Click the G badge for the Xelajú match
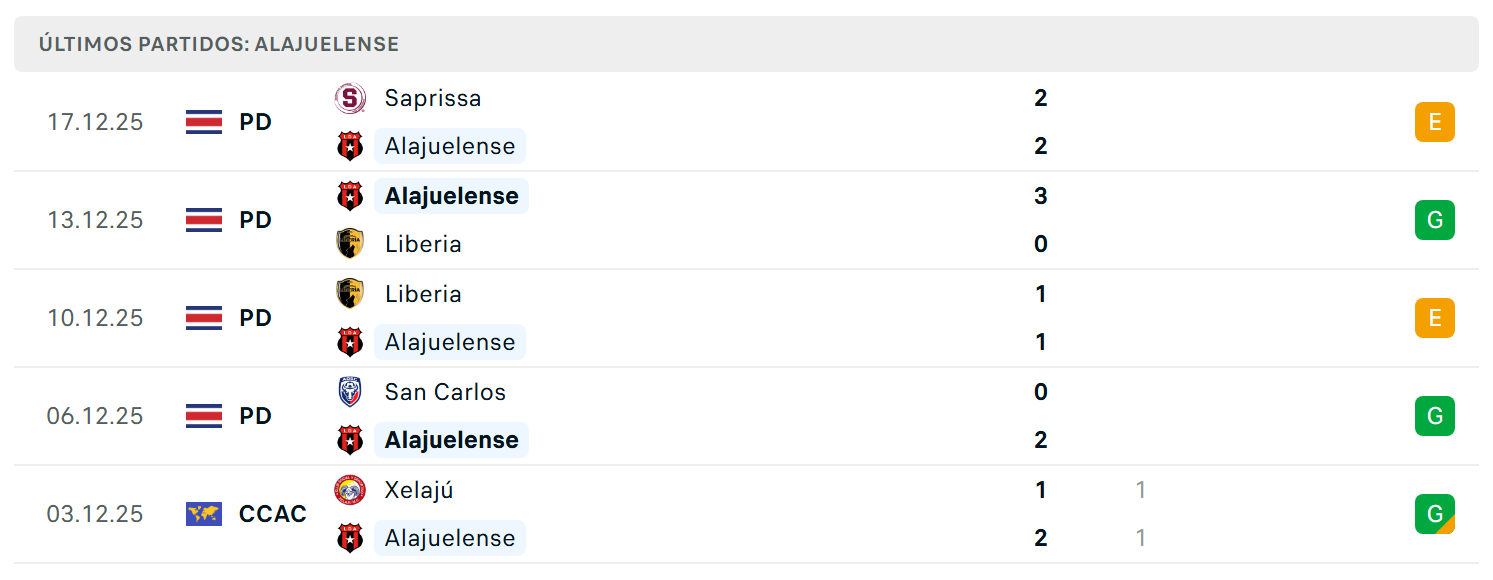Screen dimensions: 1493x580 point(1435,514)
